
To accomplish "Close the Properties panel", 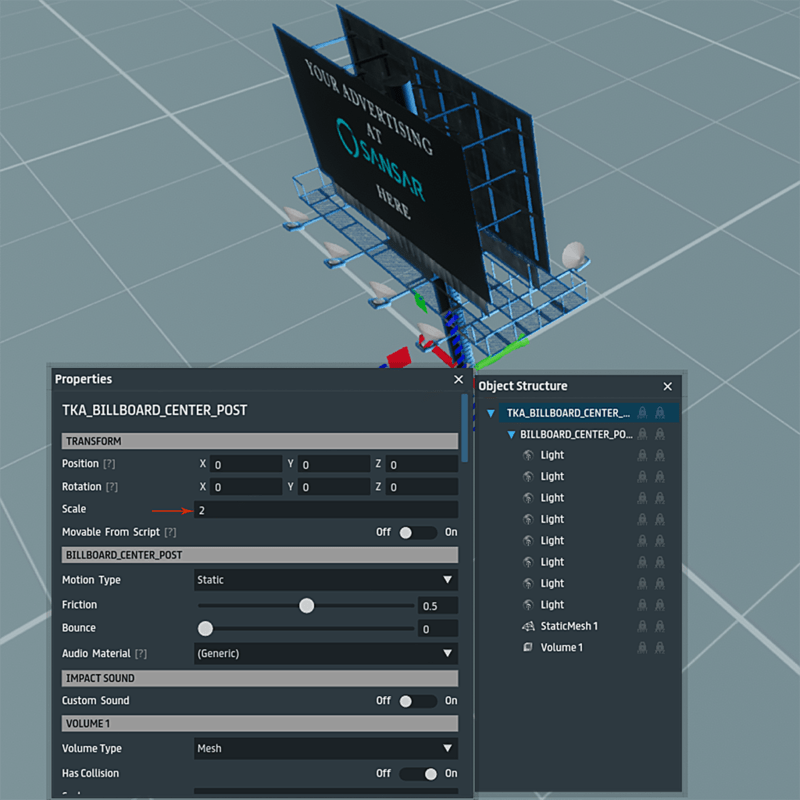I will pos(459,379).
